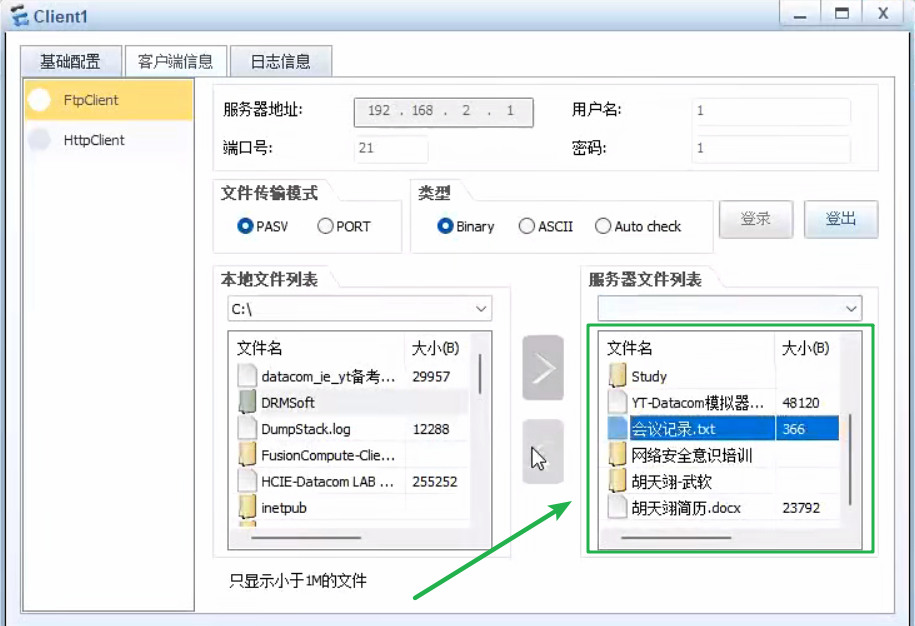
Task: Select inetpub in local file list
Action: pos(284,508)
